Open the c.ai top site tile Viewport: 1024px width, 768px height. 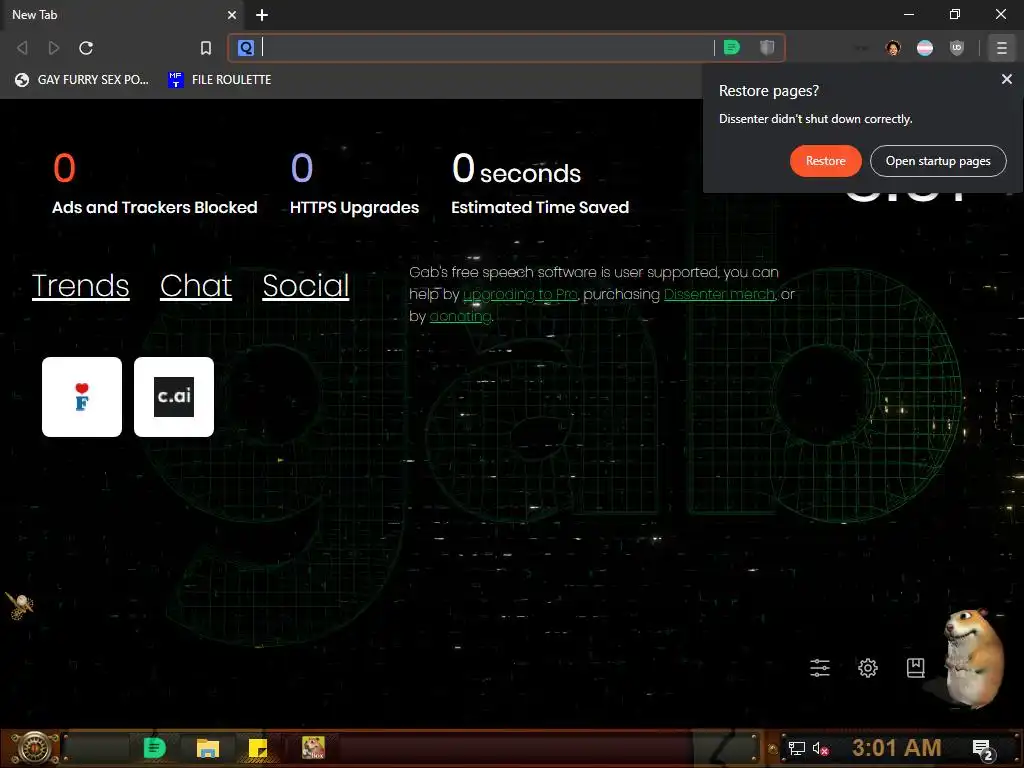pyautogui.click(x=174, y=397)
